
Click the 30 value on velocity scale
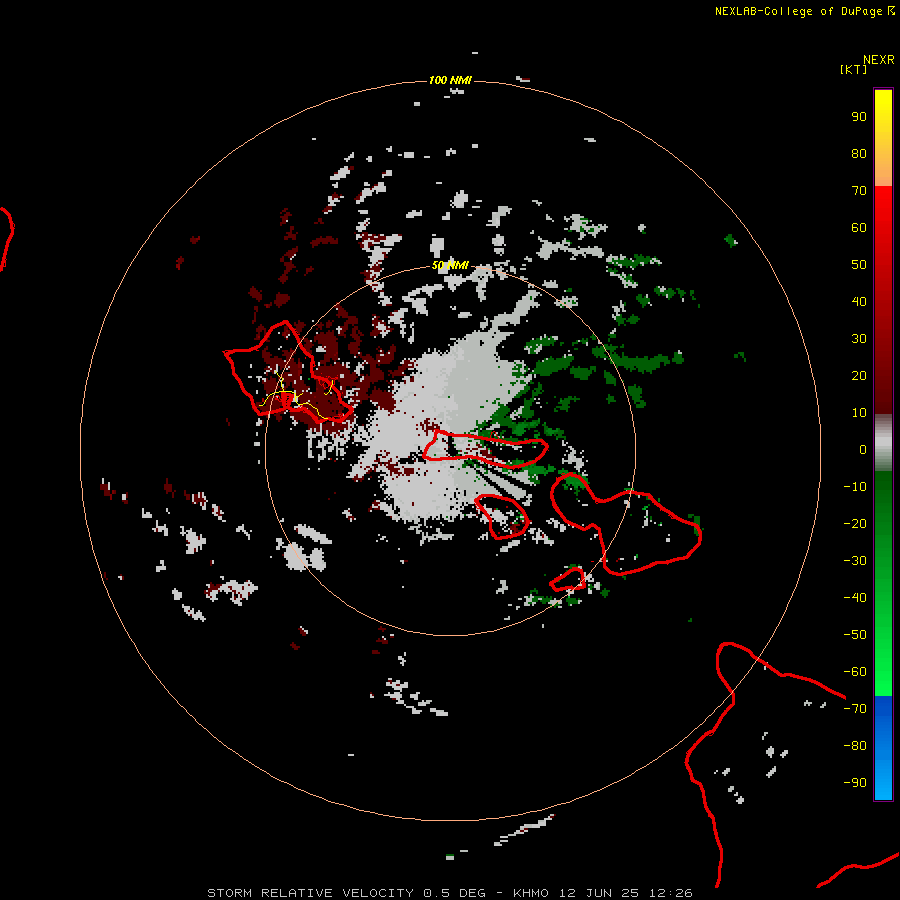point(859,339)
